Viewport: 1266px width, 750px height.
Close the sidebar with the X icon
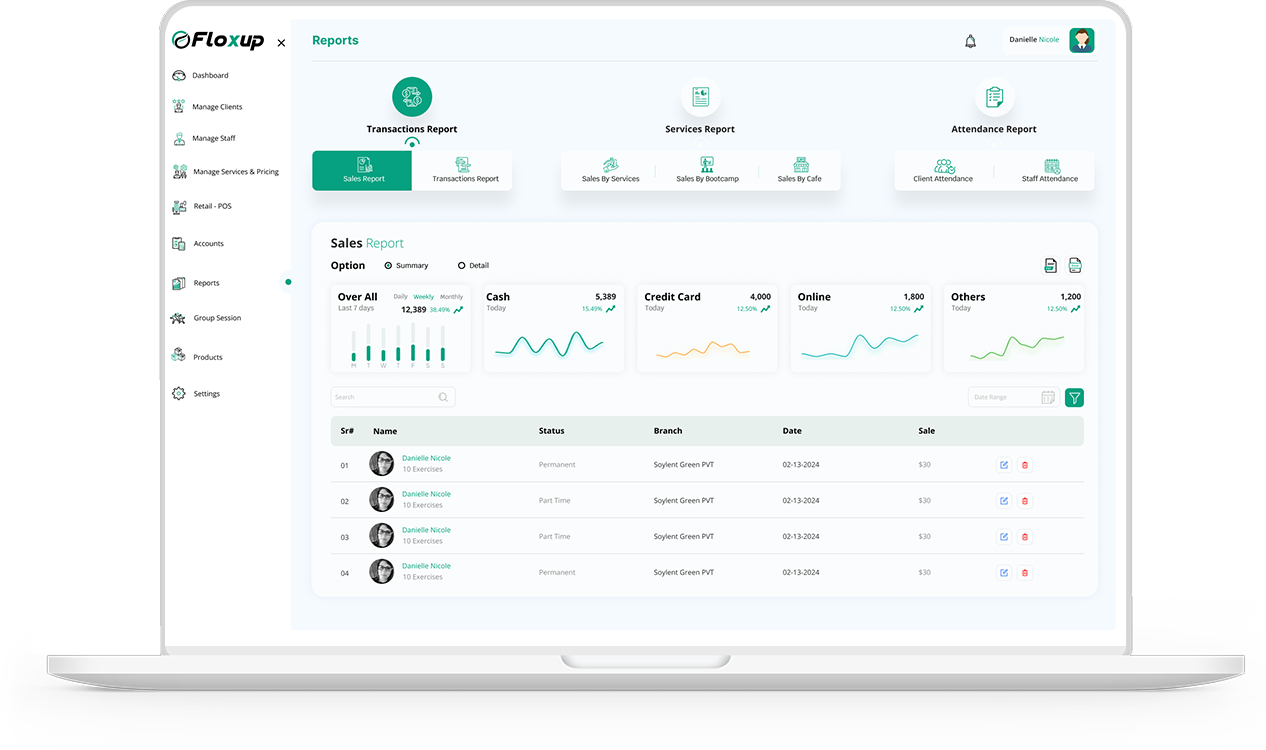281,43
